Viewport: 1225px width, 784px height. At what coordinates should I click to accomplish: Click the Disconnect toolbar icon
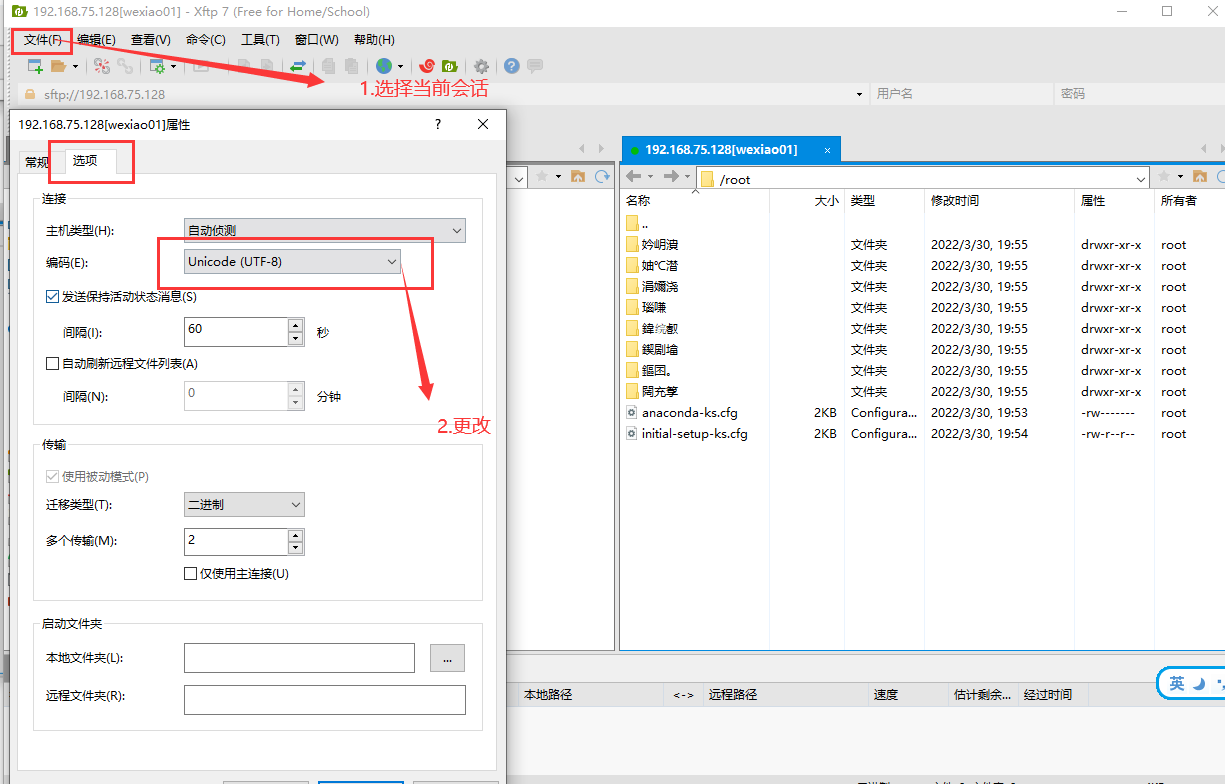pyautogui.click(x=102, y=66)
